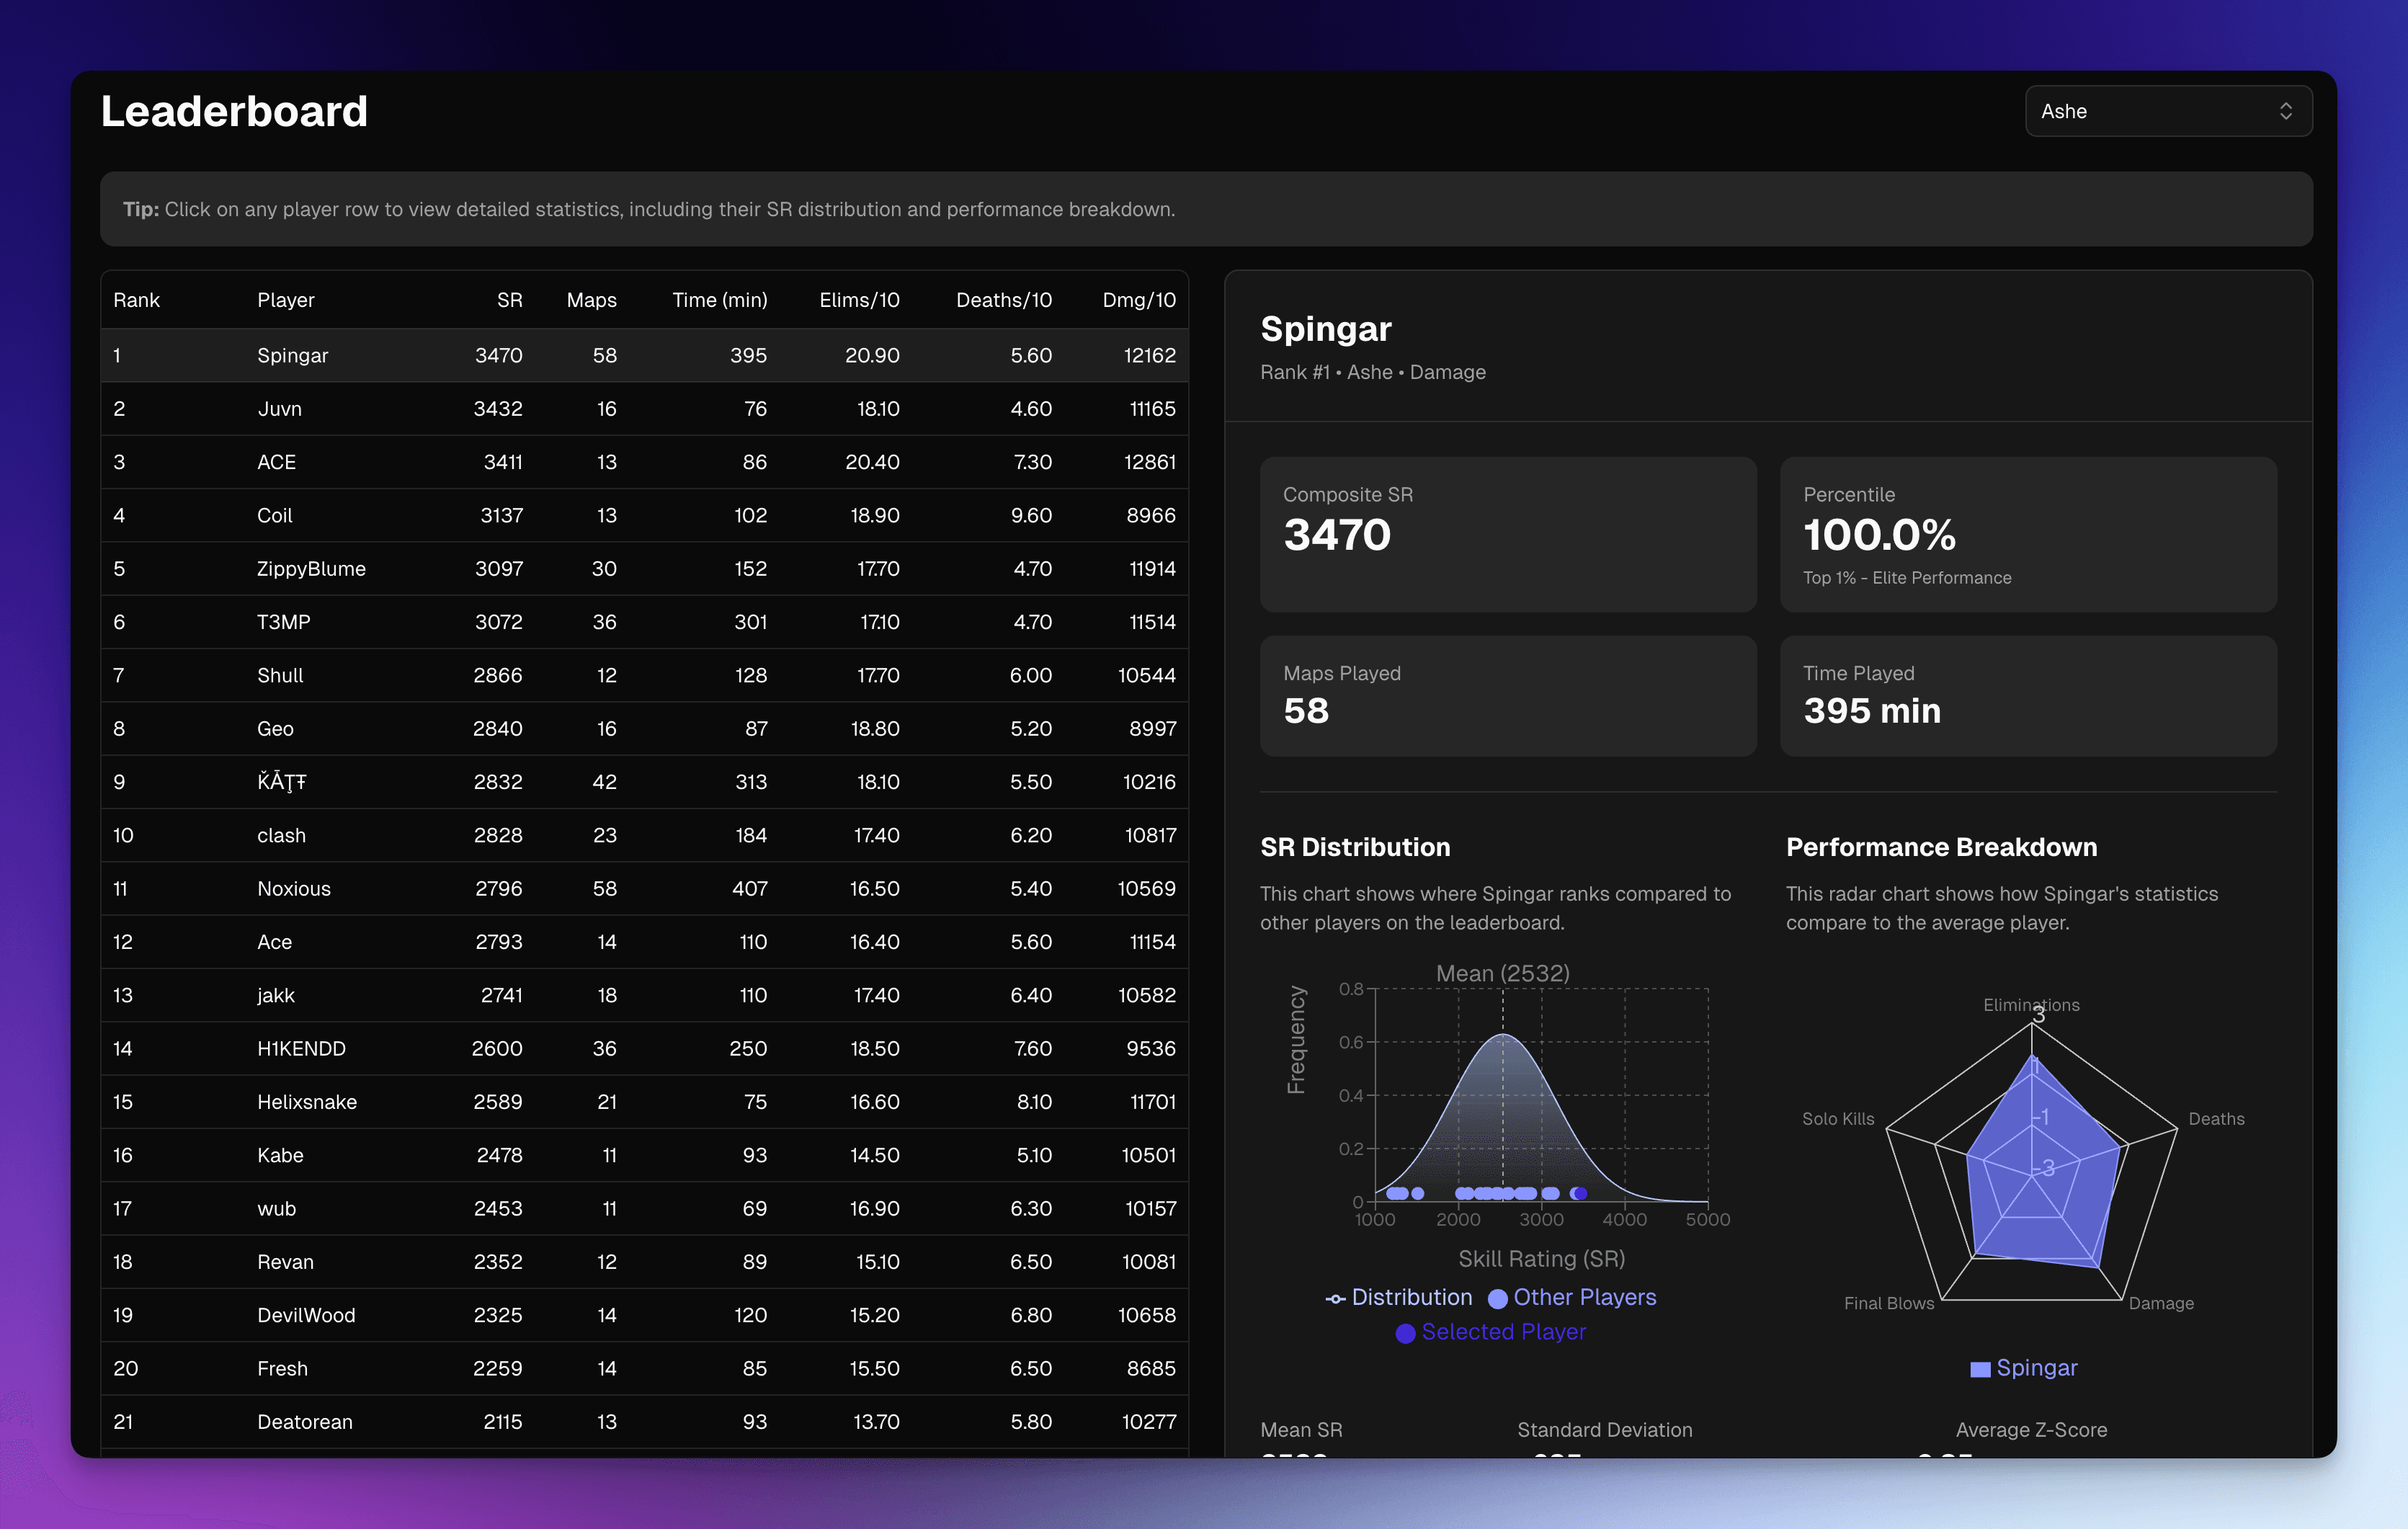Select H1KENDD from the leaderboard
2408x1529 pixels.
pyautogui.click(x=644, y=1048)
